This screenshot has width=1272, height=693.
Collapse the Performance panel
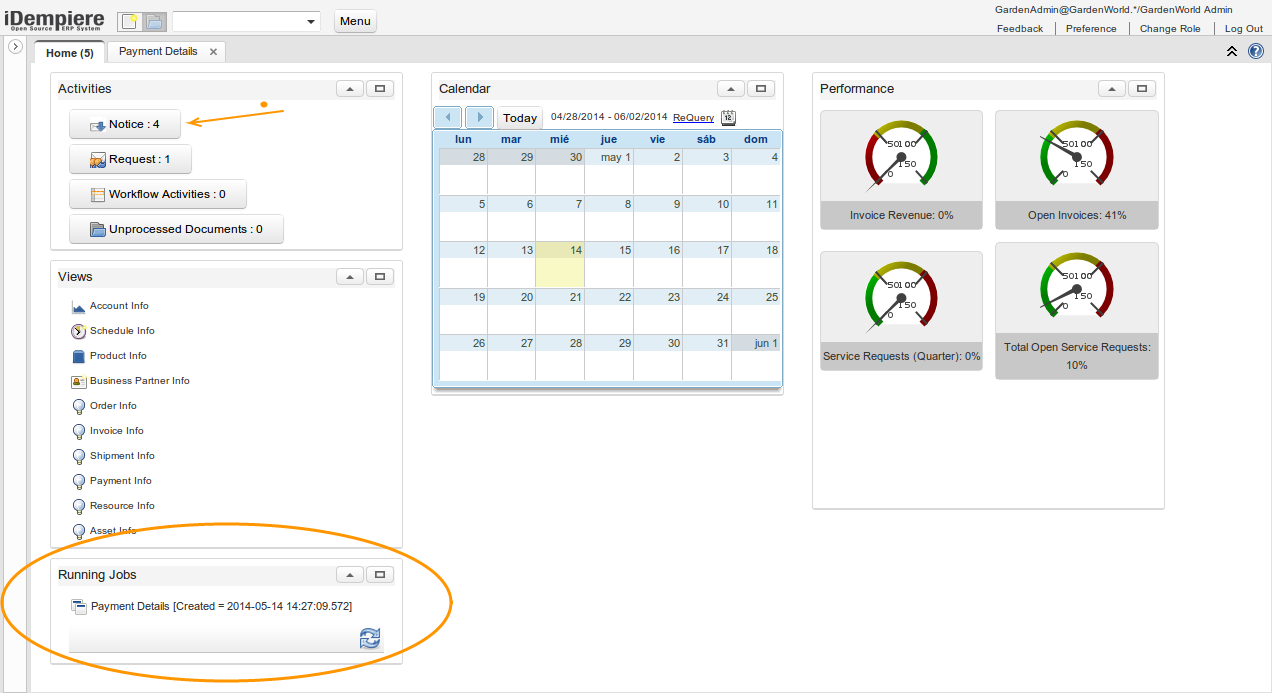coord(1111,89)
